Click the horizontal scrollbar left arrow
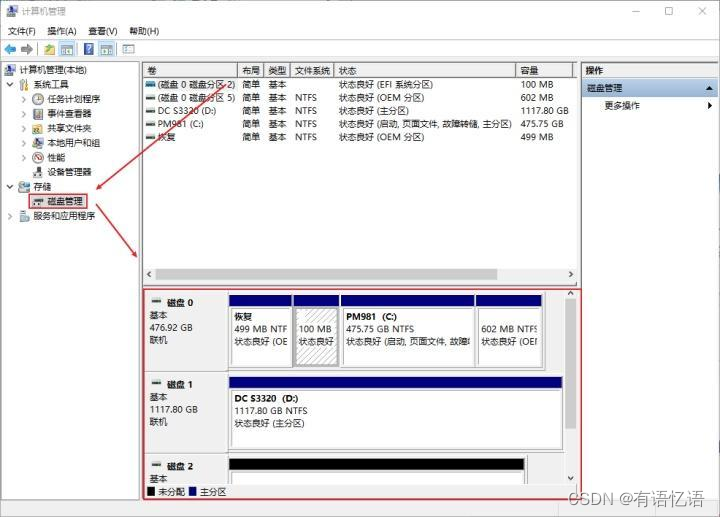This screenshot has width=720, height=517. 149,274
